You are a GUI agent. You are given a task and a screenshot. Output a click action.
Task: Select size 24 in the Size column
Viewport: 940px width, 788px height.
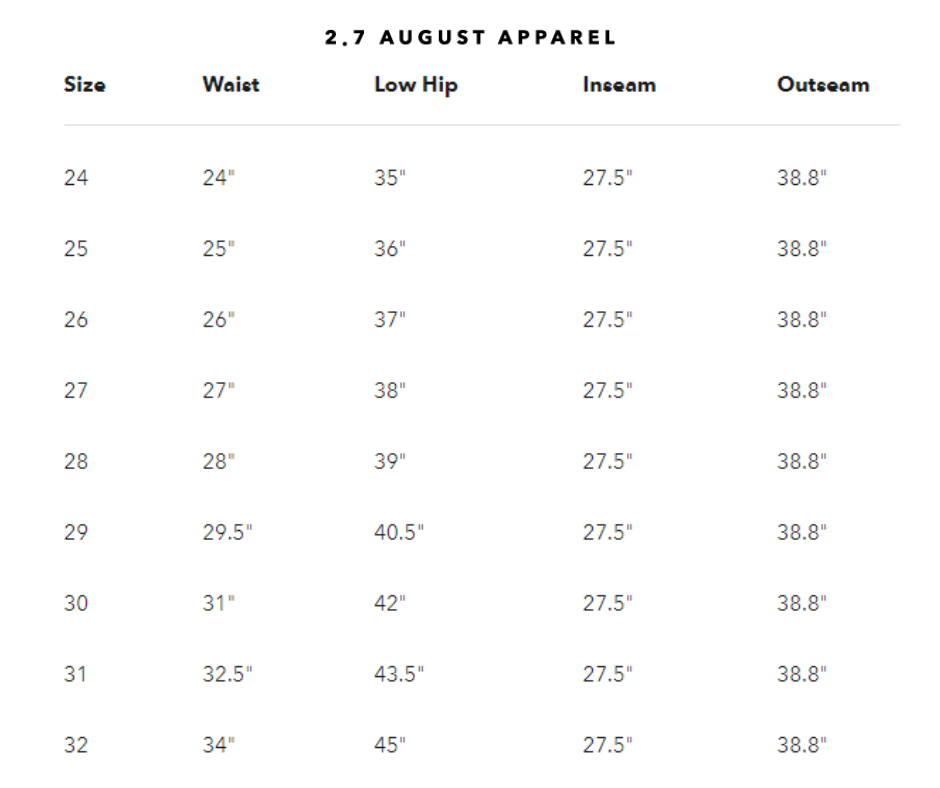click(x=76, y=179)
